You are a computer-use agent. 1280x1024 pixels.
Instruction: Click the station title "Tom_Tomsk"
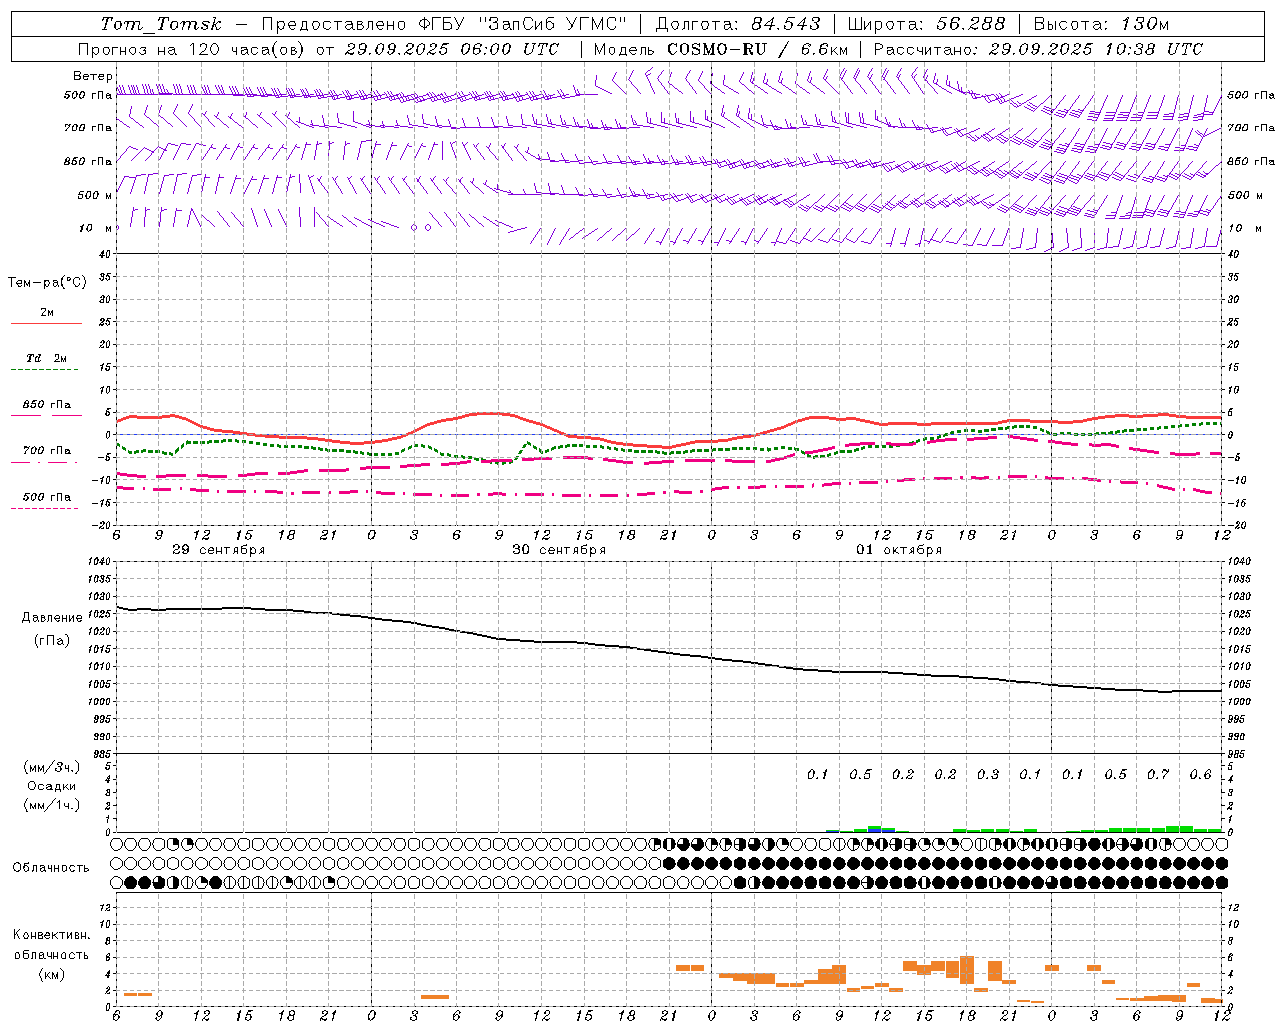(161, 24)
